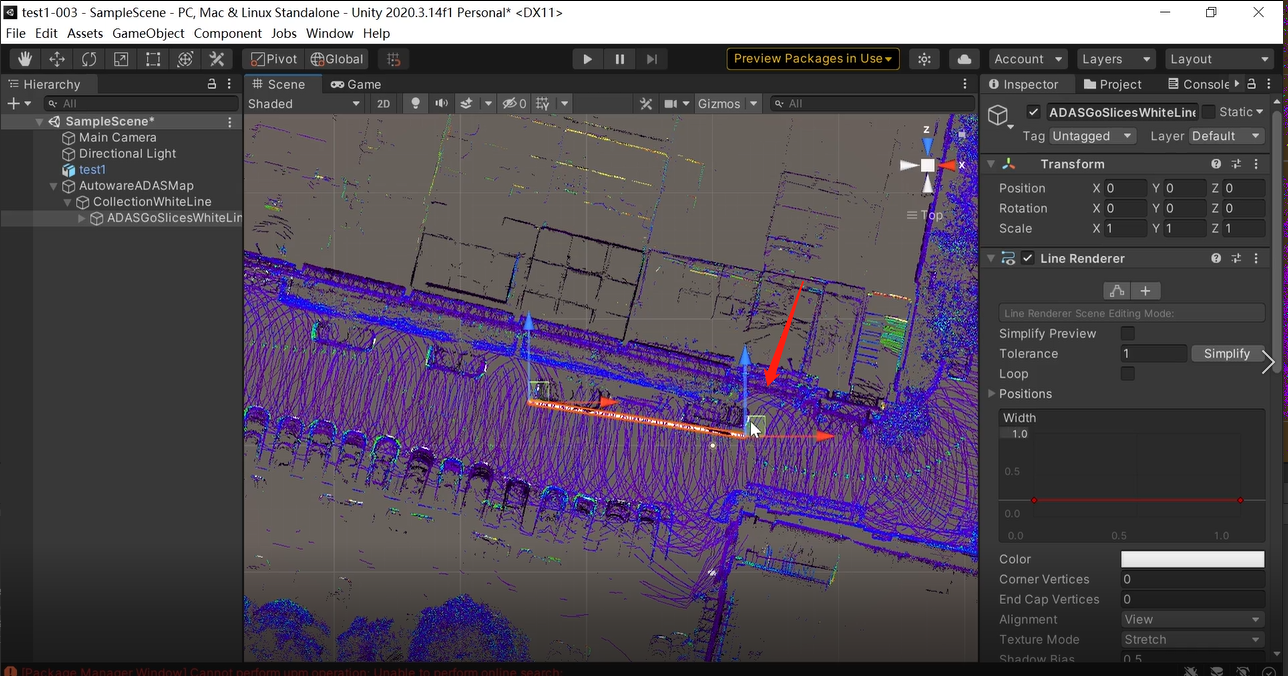
Task: Click Line Renderer edit points icon
Action: pyautogui.click(x=1117, y=291)
